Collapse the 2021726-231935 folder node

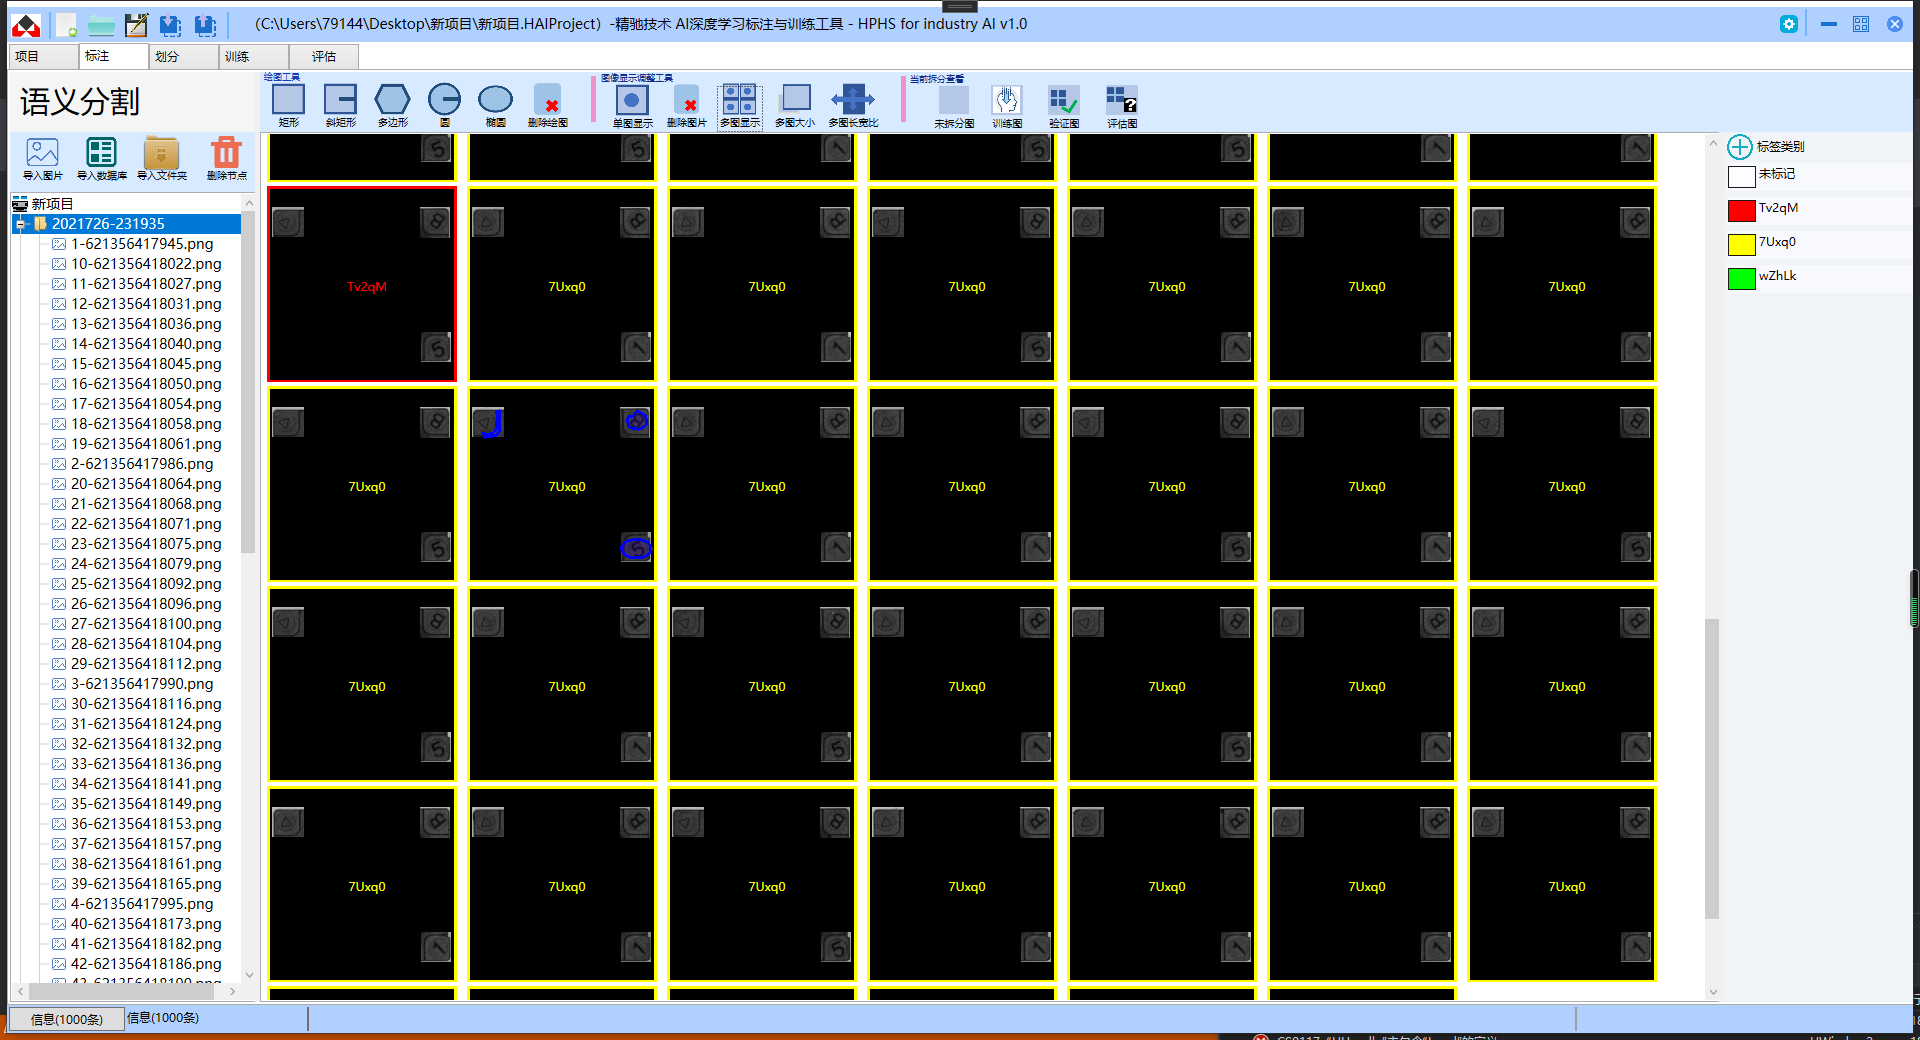20,224
